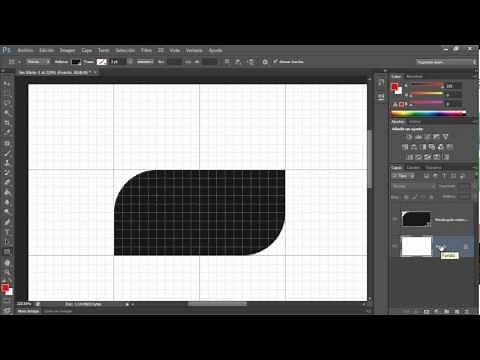
Task: Add a Curves adjustment
Action: [428, 137]
